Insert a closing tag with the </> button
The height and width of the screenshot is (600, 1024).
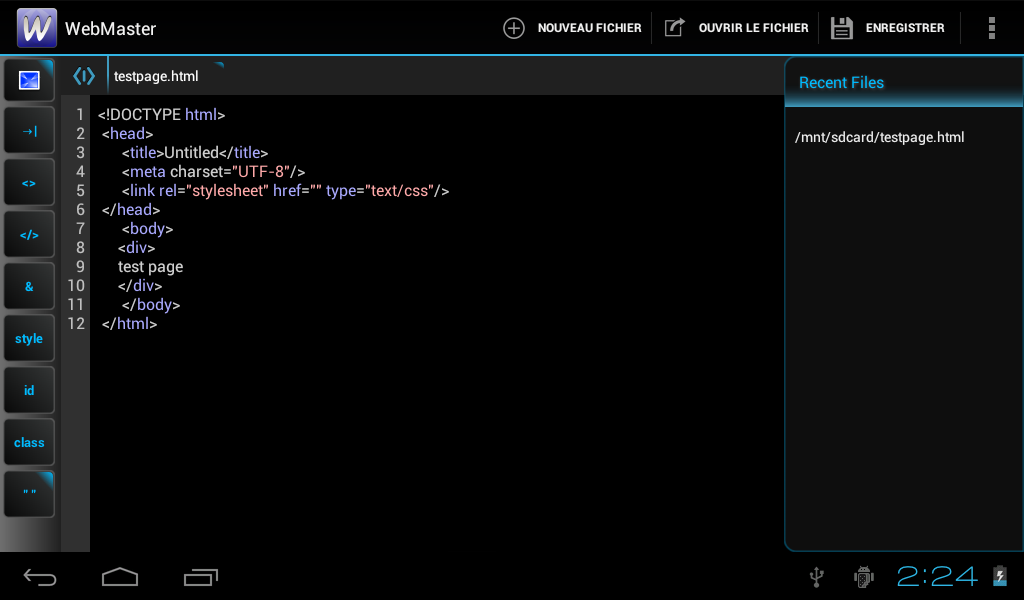point(29,235)
